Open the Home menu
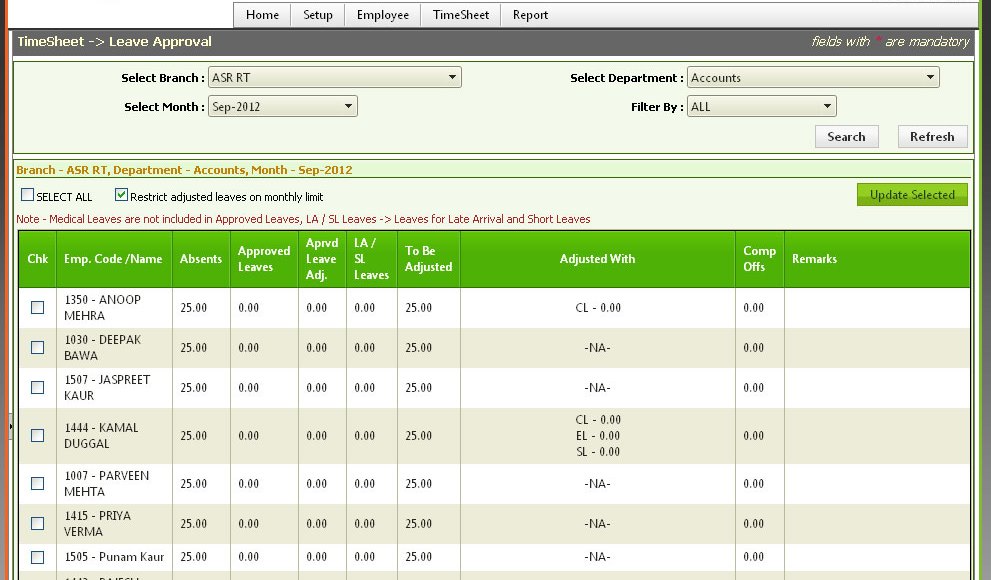The height and width of the screenshot is (580, 991). click(x=262, y=15)
